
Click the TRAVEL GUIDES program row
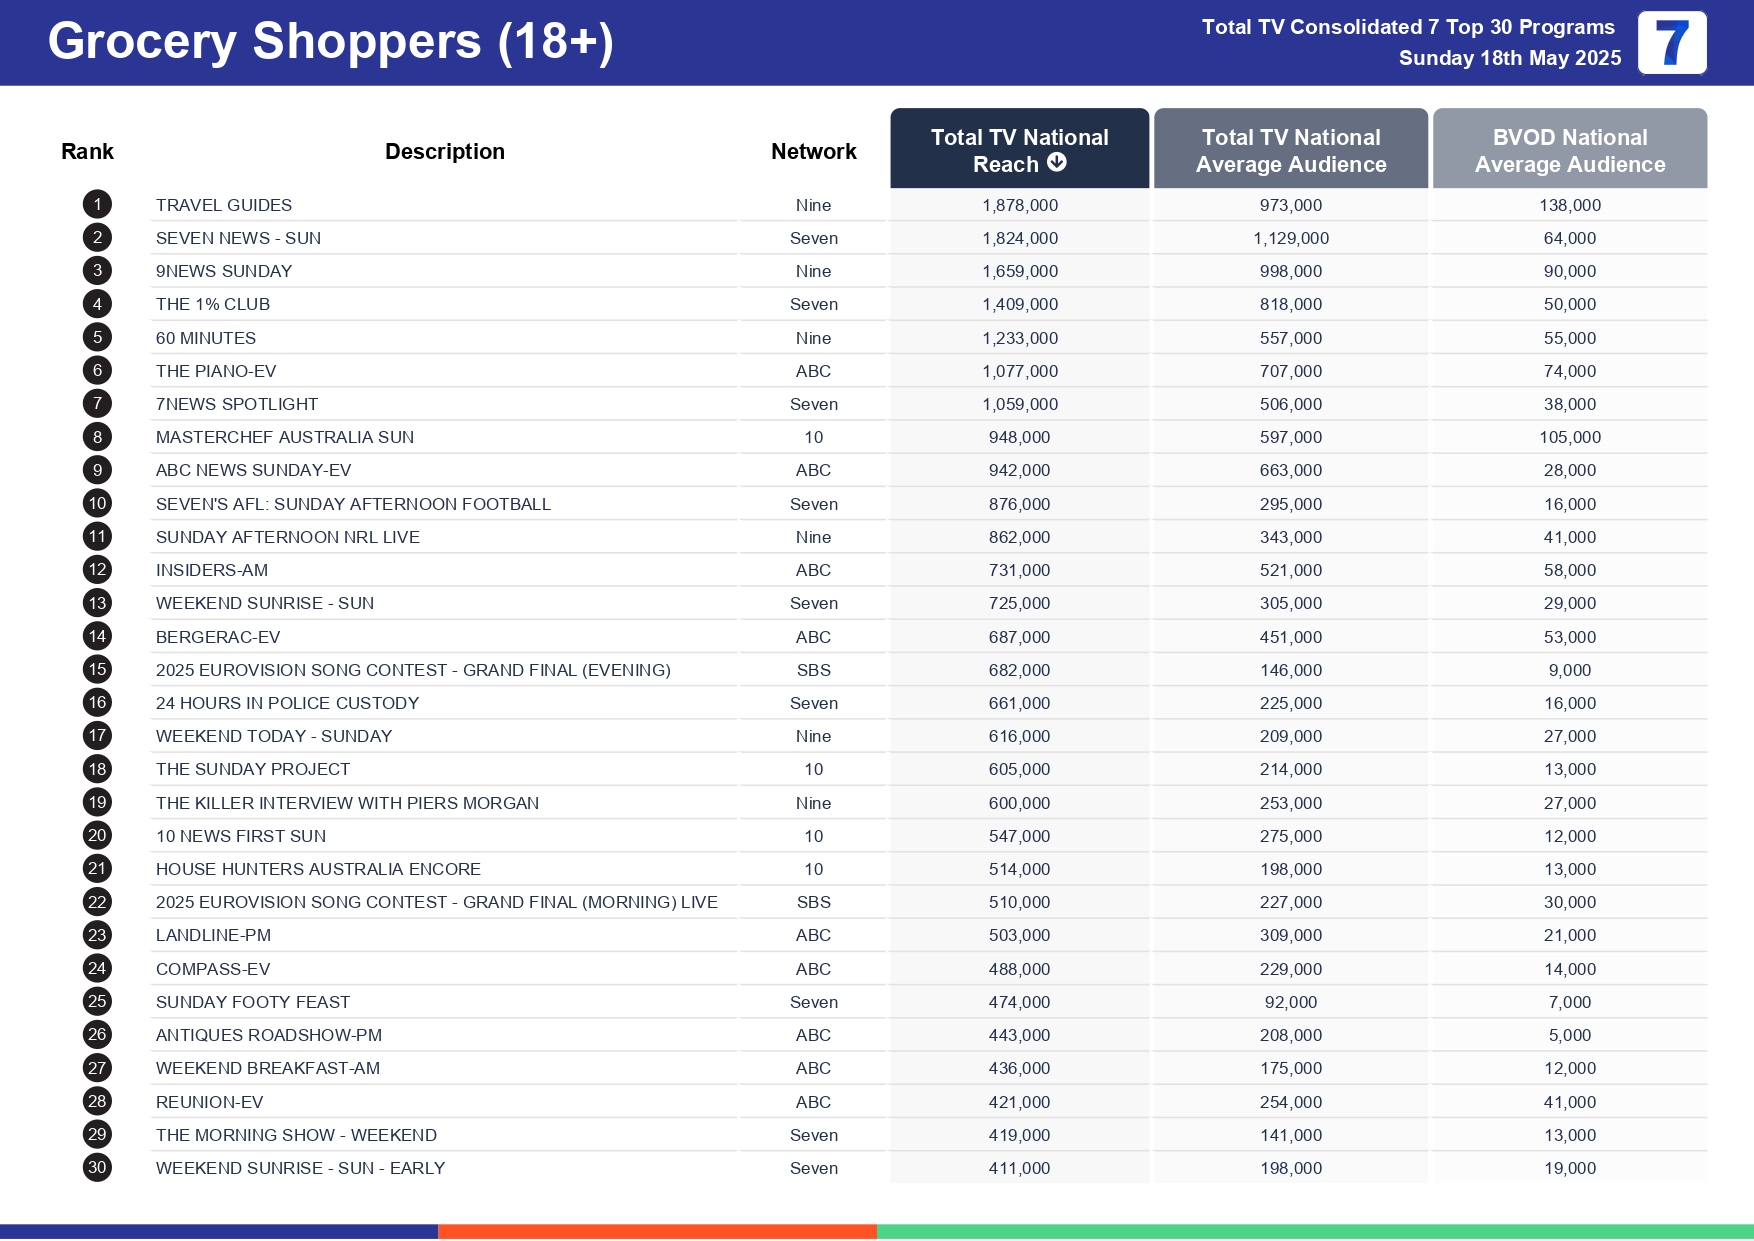pyautogui.click(x=224, y=205)
